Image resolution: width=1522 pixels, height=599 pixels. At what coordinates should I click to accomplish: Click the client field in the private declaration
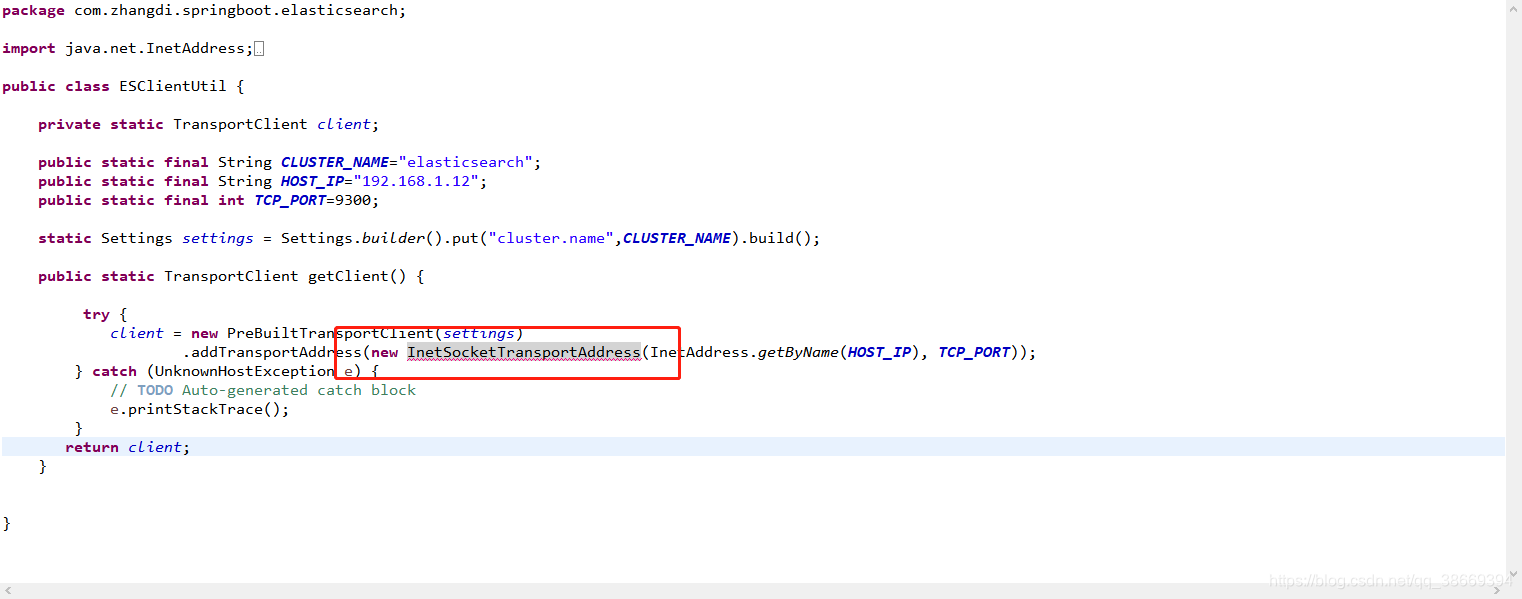[344, 125]
